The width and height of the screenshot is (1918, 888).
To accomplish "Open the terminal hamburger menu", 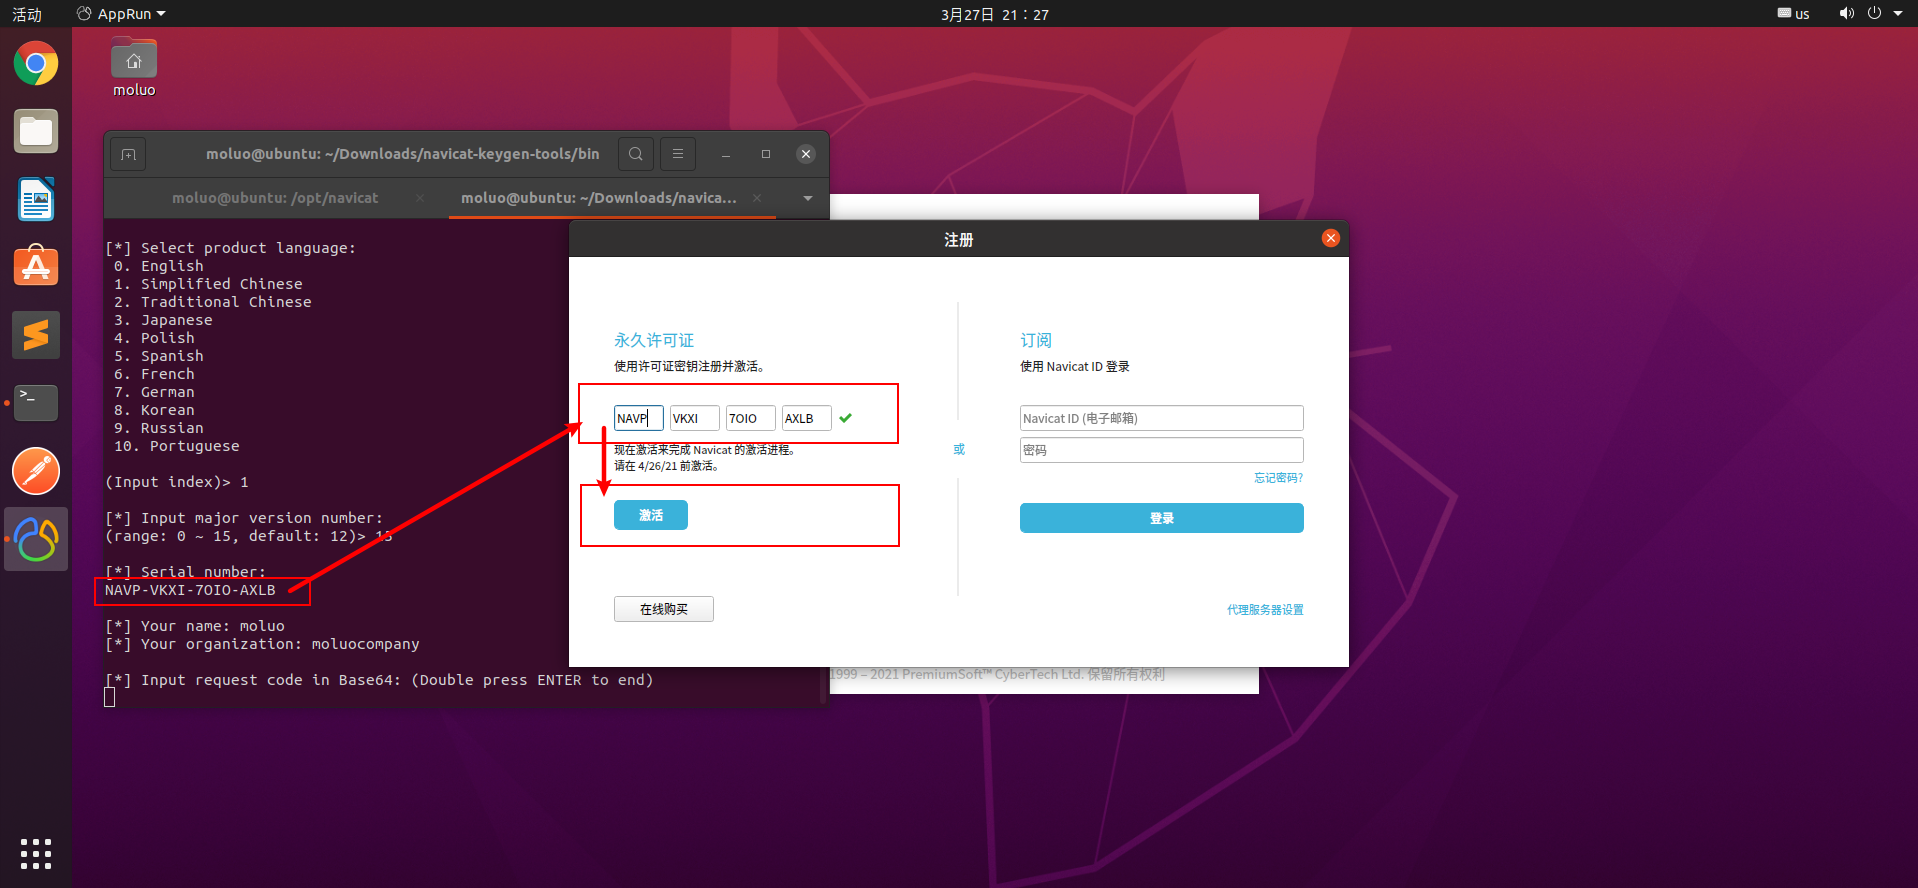I will [x=678, y=154].
